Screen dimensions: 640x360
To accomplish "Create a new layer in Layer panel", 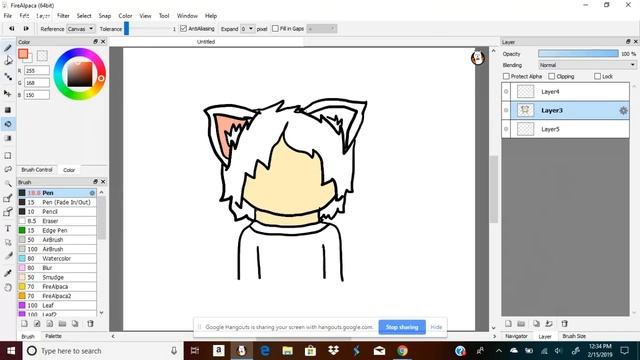I will click(x=508, y=324).
